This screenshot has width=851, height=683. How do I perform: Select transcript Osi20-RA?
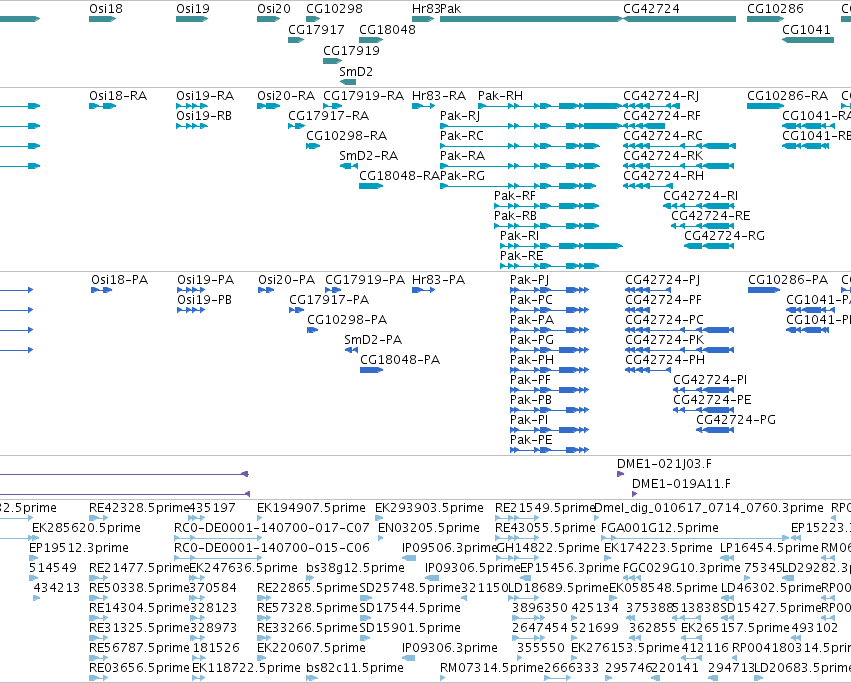click(286, 96)
